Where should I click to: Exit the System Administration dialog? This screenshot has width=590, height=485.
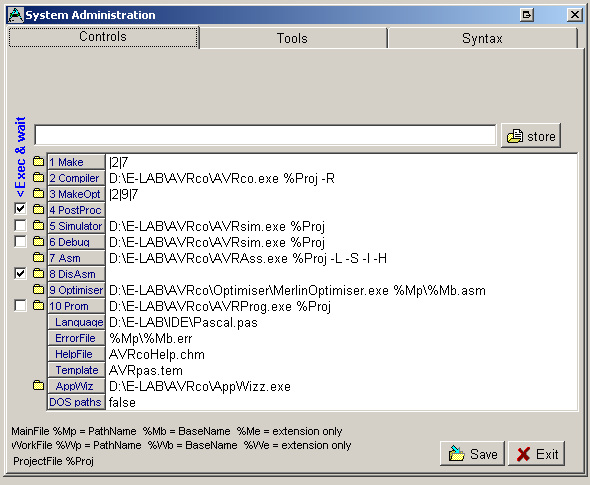tap(537, 454)
